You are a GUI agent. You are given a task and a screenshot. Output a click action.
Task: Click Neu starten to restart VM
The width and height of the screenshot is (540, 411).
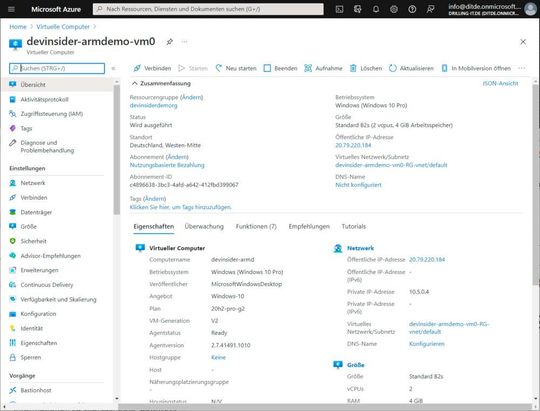click(x=236, y=68)
